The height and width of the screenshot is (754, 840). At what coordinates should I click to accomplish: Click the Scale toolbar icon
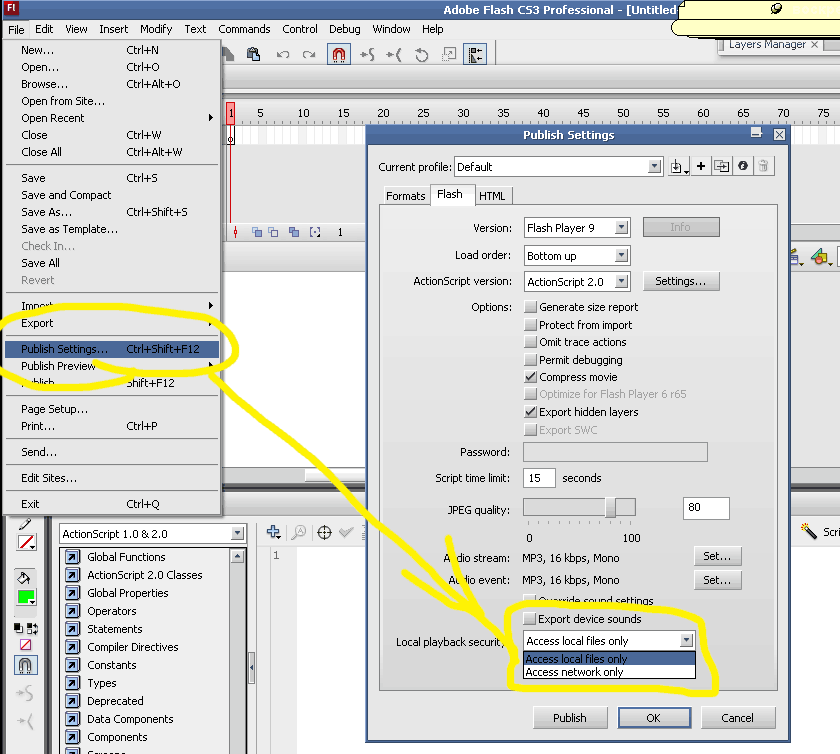click(449, 54)
